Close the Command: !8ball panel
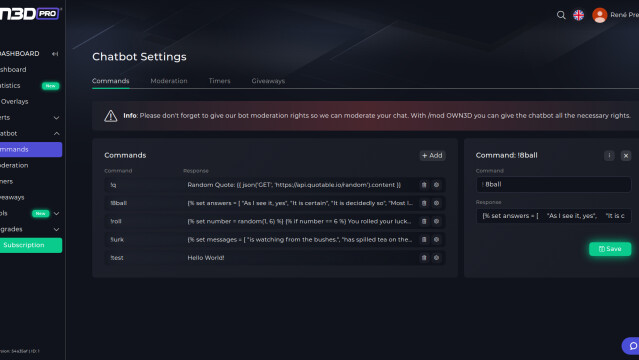Image resolution: width=639 pixels, height=360 pixels. click(x=626, y=155)
